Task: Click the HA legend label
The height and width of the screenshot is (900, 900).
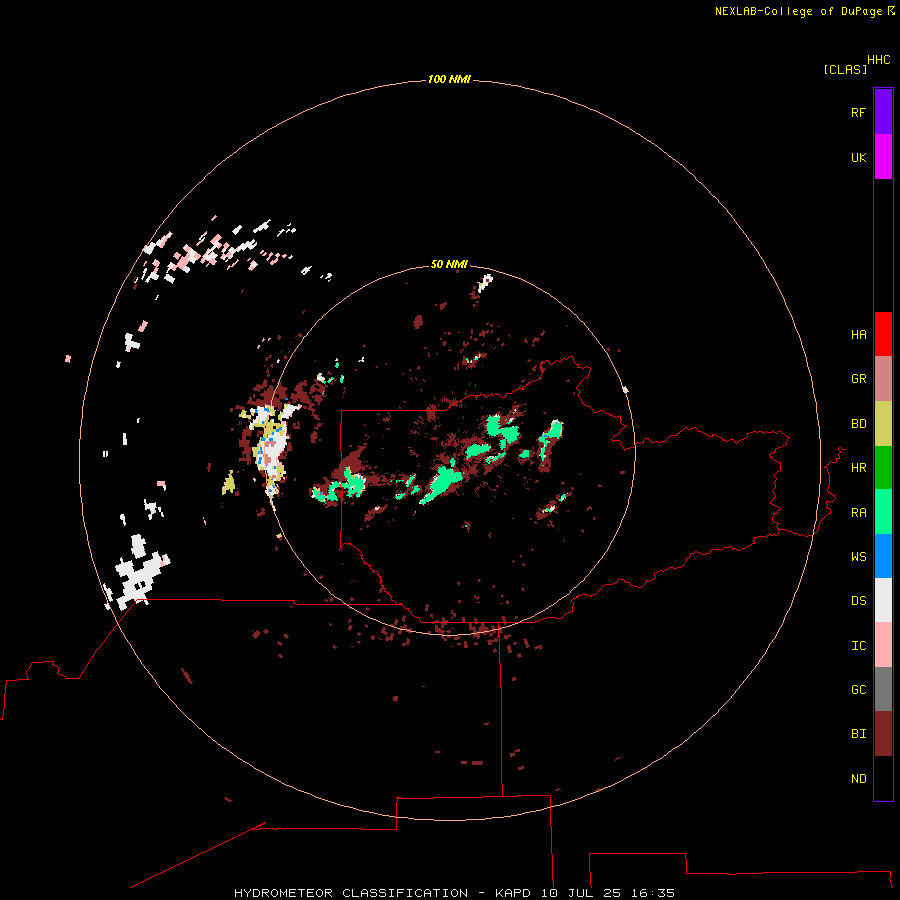Action: pyautogui.click(x=858, y=334)
